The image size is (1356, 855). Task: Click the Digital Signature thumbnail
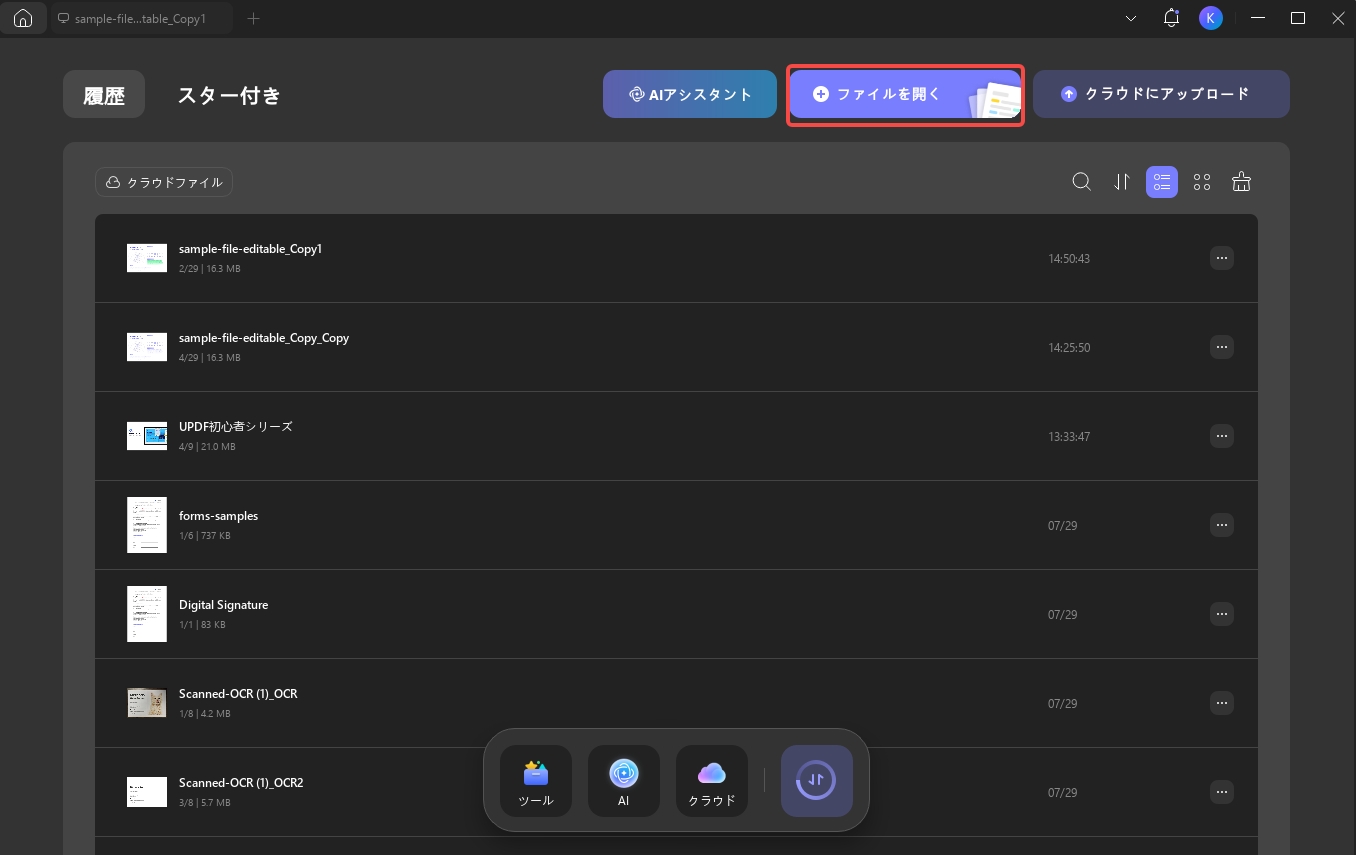[x=147, y=614]
